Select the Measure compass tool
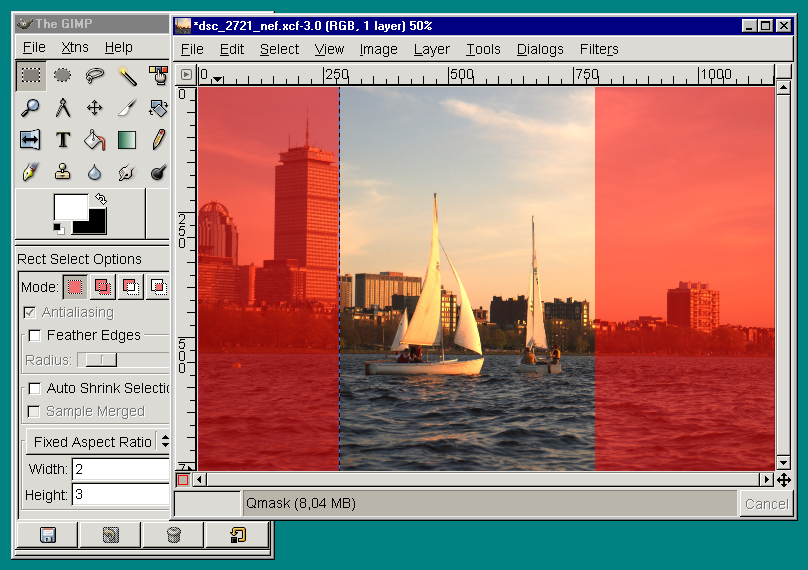This screenshot has height=570, width=808. point(62,108)
